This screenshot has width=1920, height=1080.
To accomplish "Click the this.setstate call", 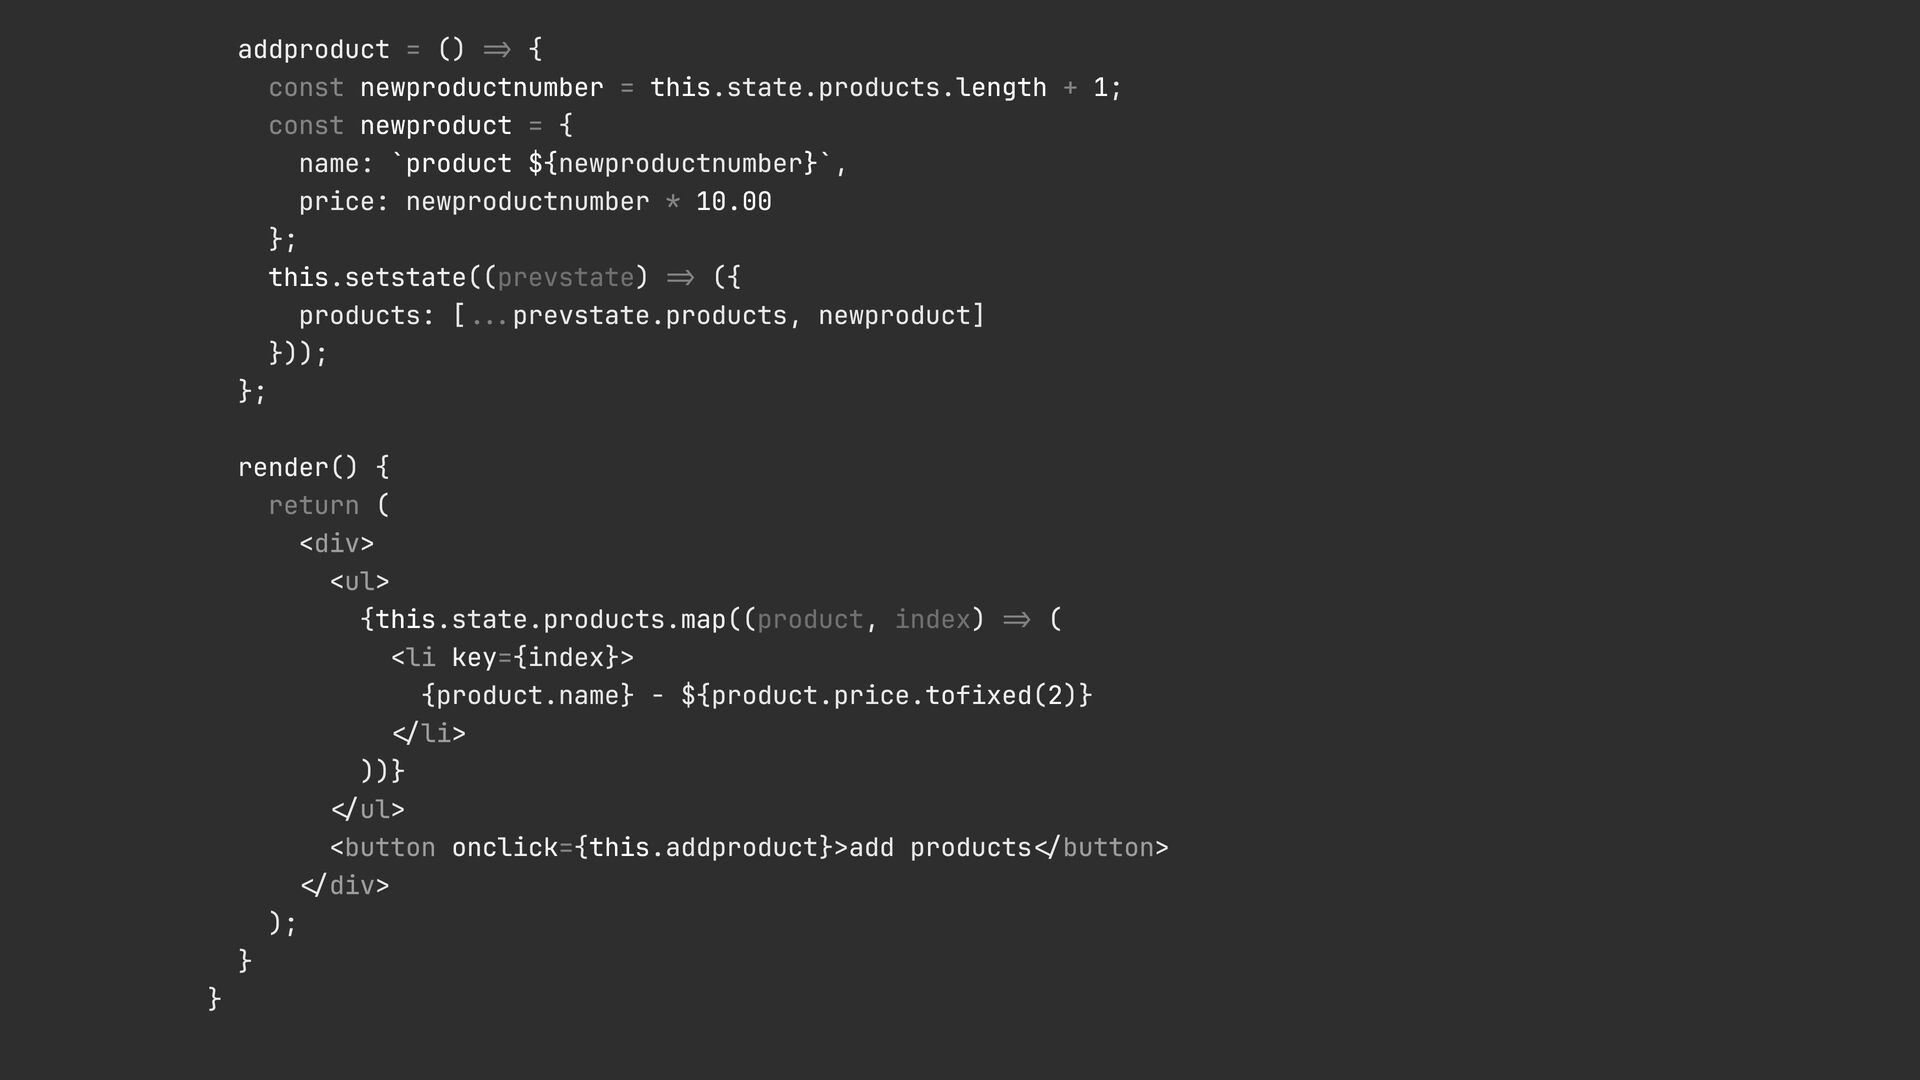I will [x=367, y=277].
